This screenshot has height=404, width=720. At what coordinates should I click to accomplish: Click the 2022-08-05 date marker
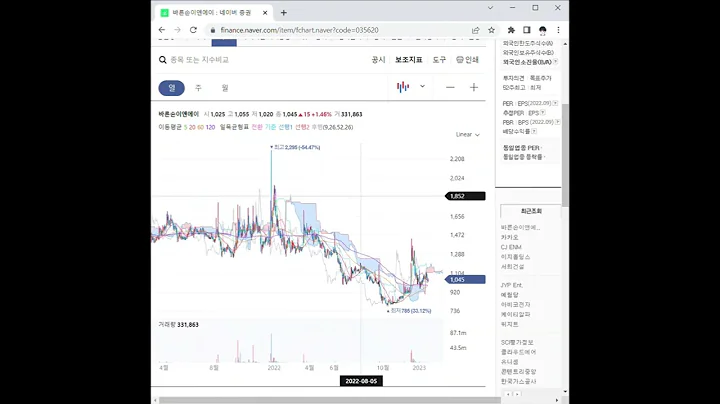(x=361, y=381)
